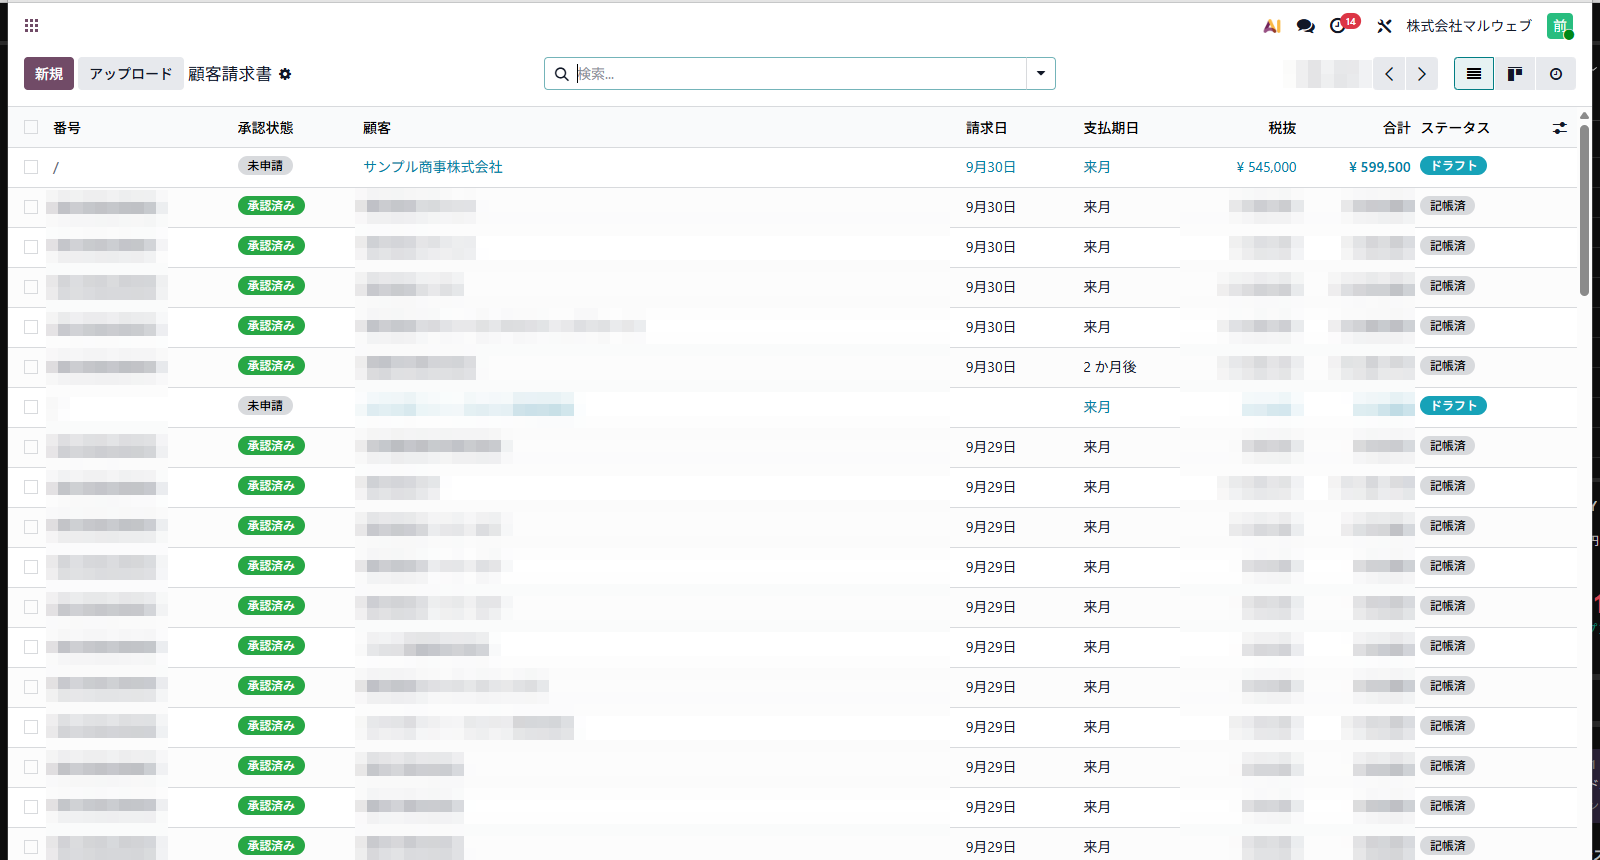This screenshot has height=860, width=1600.
Task: Switch to kanban view
Action: coord(1515,74)
